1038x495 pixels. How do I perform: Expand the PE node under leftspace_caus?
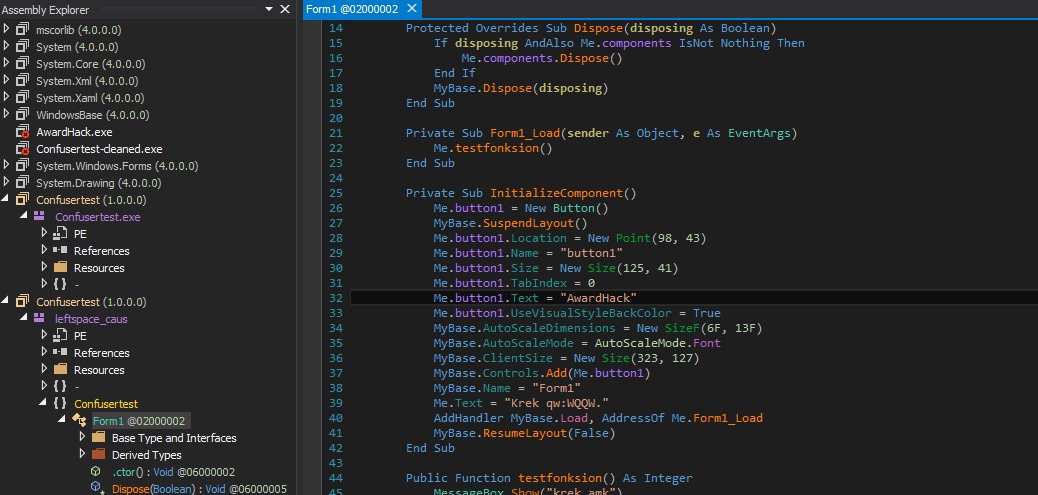(x=44, y=336)
